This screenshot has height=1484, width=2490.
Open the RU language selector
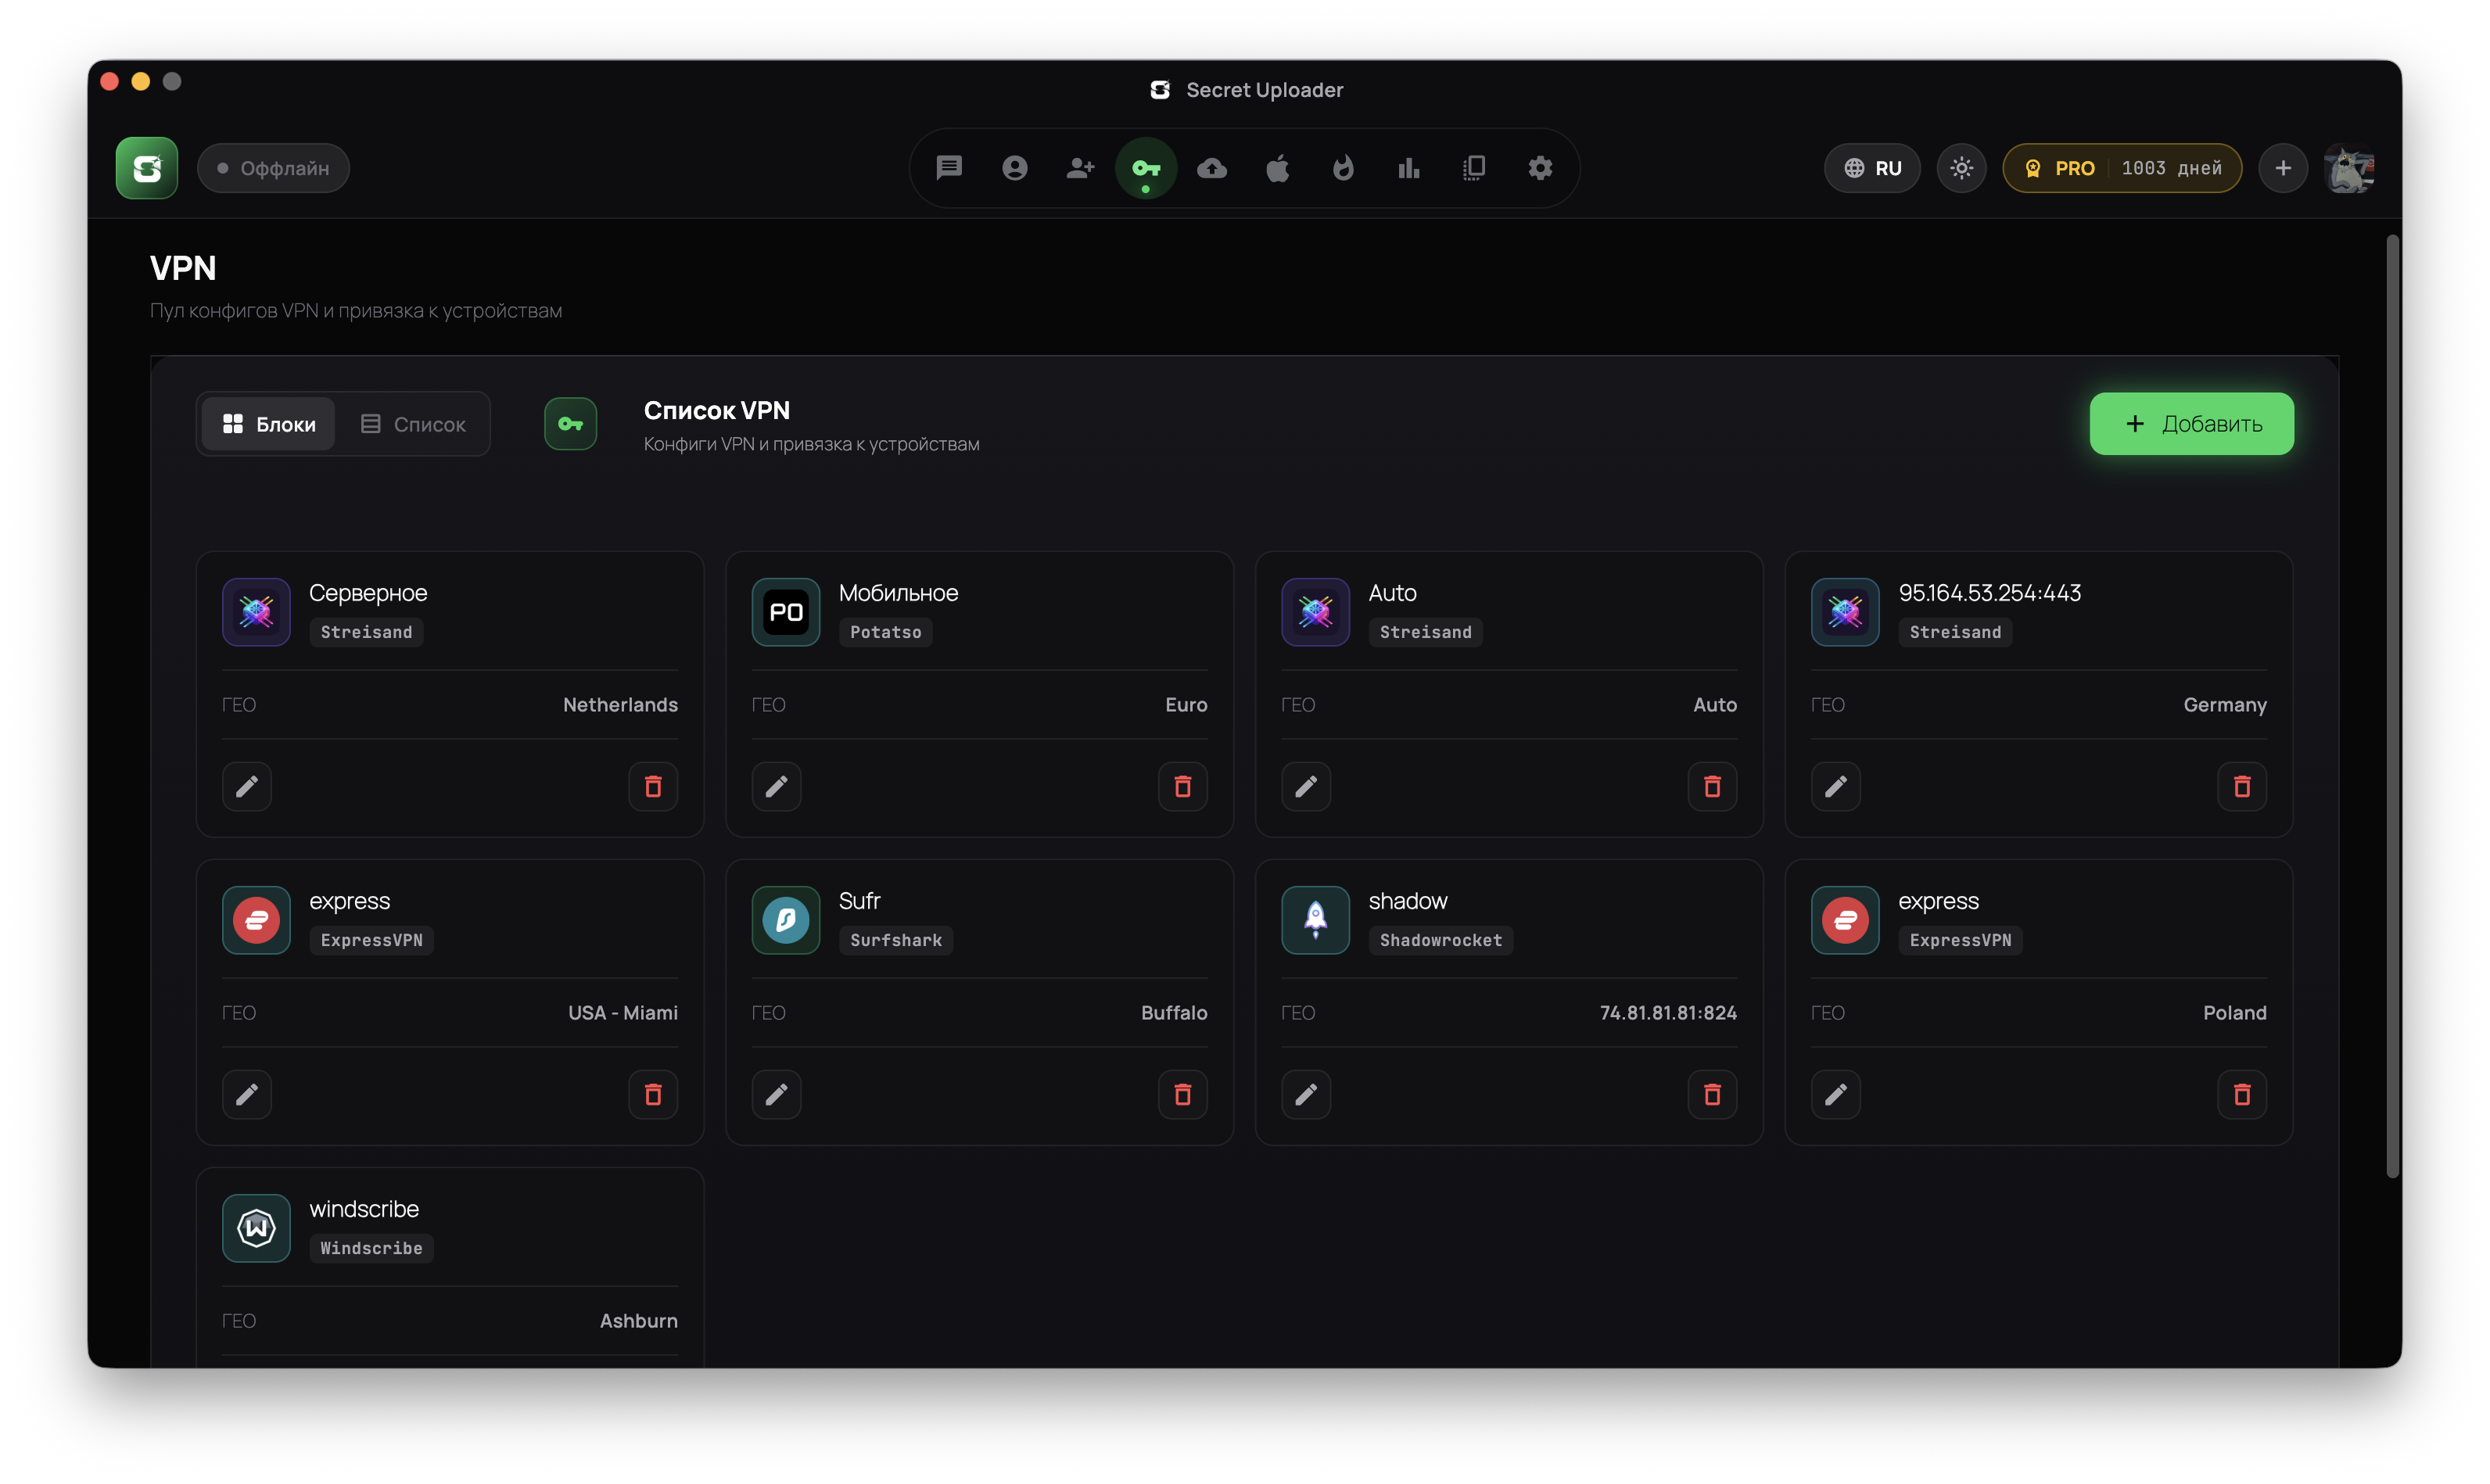pos(1872,168)
